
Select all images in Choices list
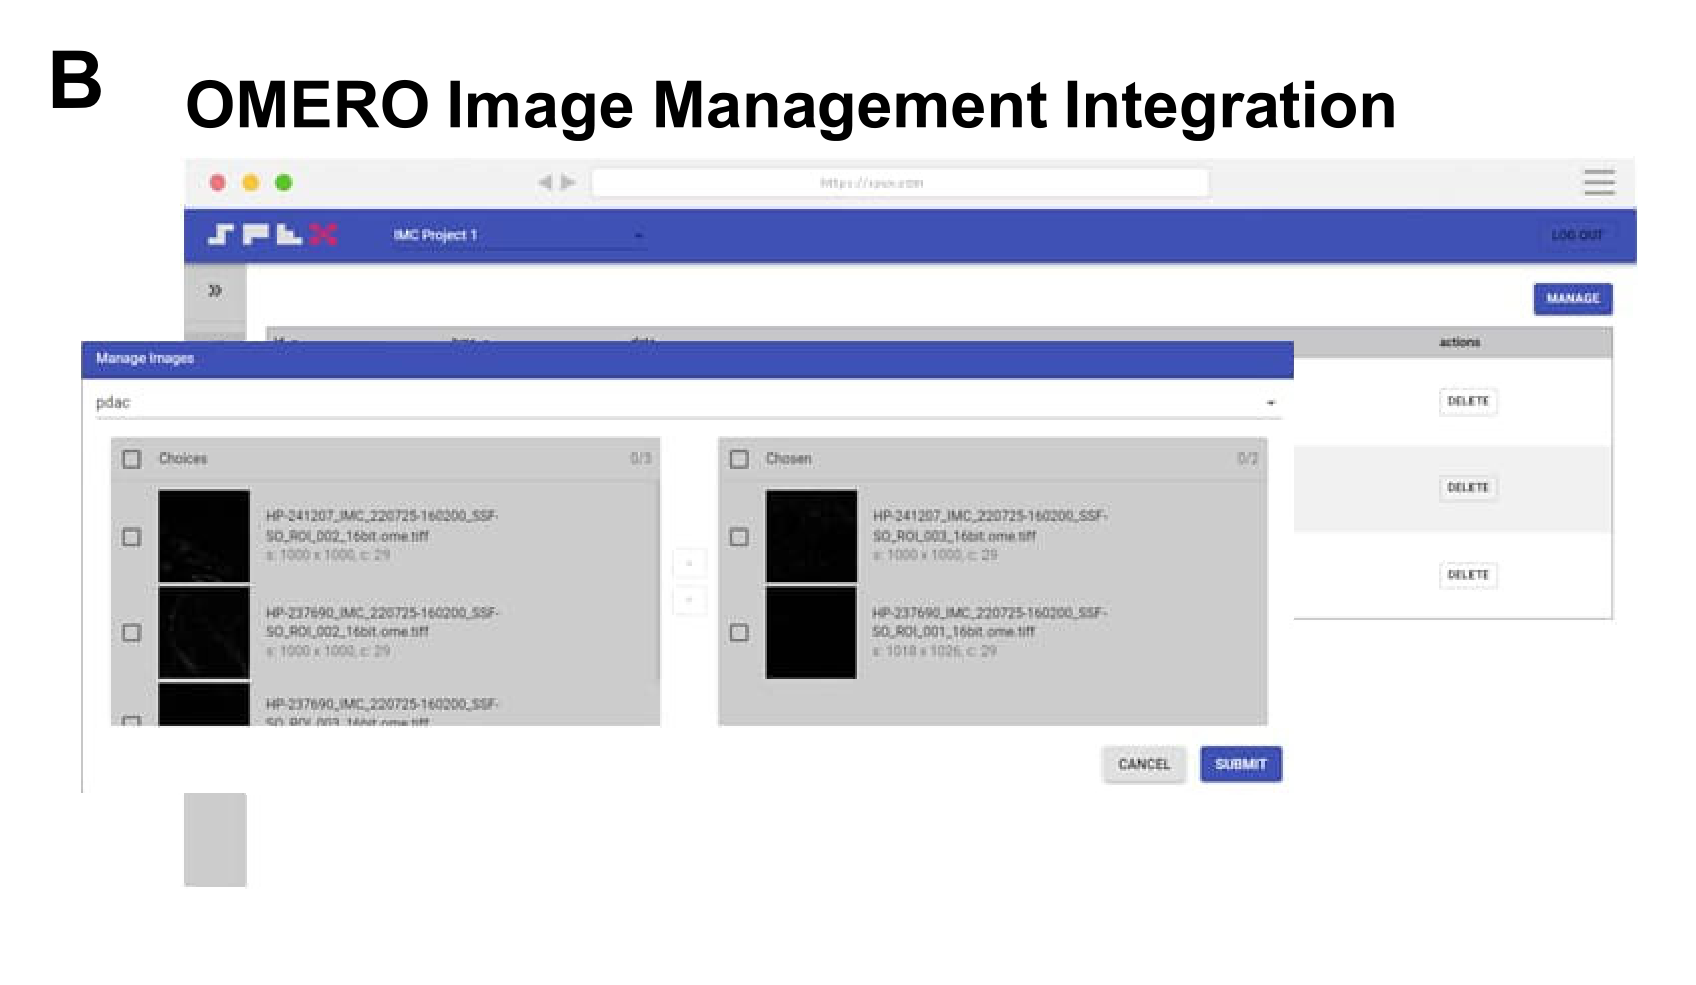tap(132, 459)
